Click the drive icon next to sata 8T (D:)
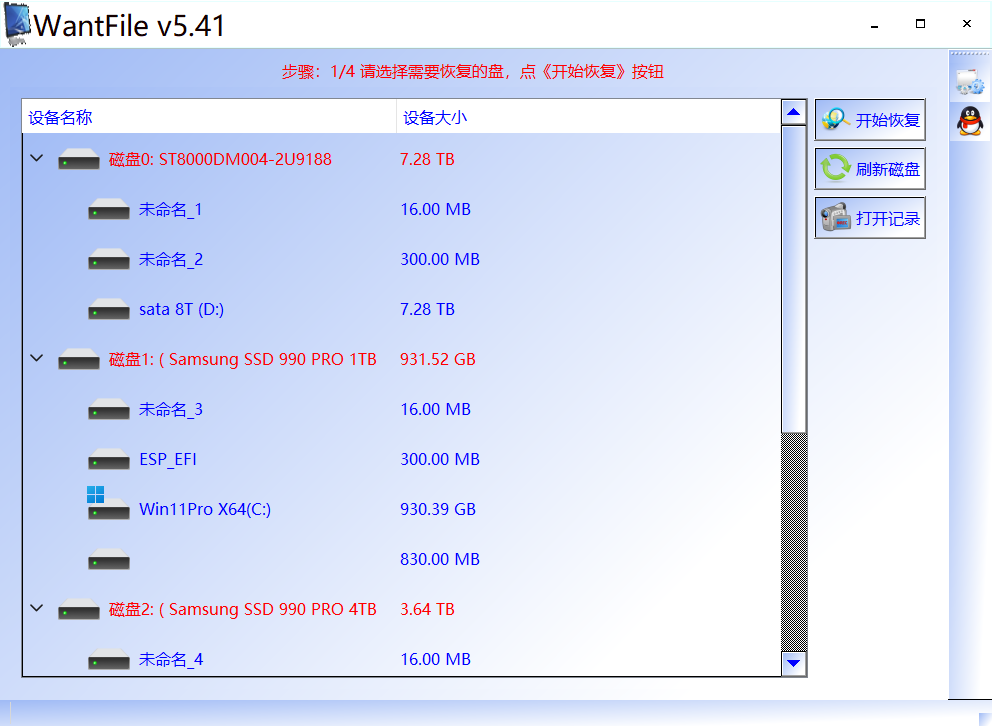This screenshot has height=726, width=992. [109, 309]
